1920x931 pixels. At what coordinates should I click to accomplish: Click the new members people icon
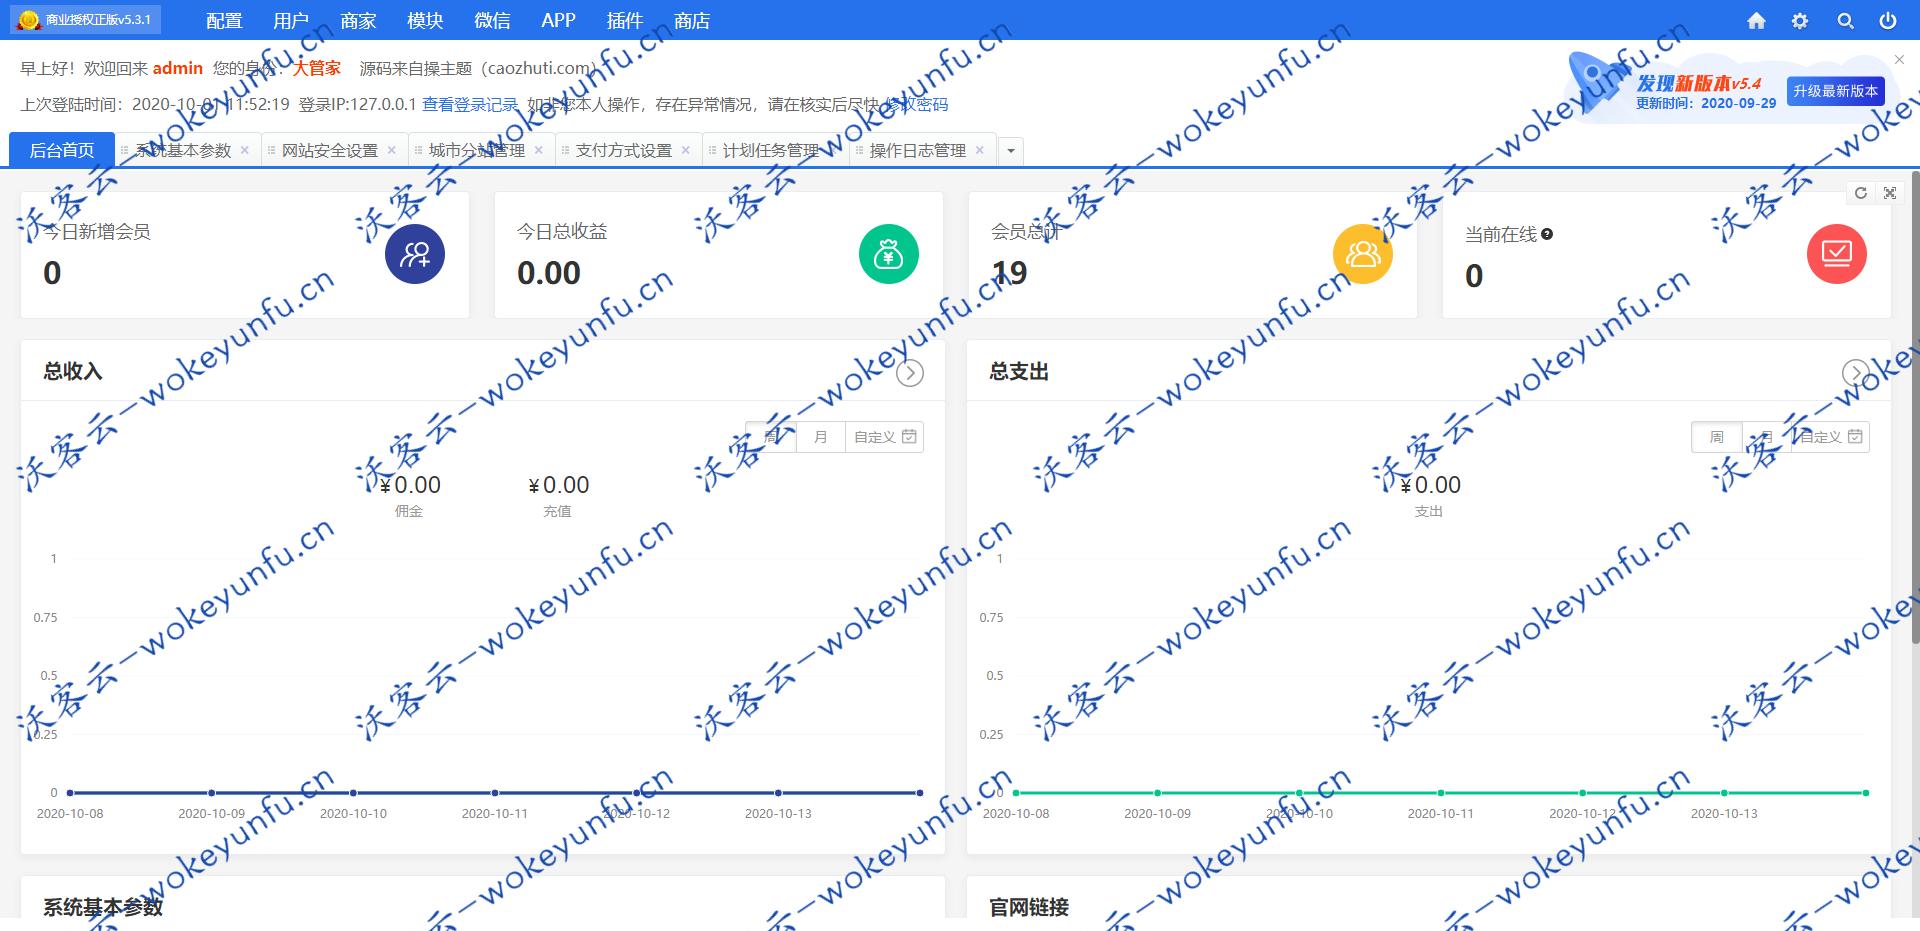[x=415, y=254]
